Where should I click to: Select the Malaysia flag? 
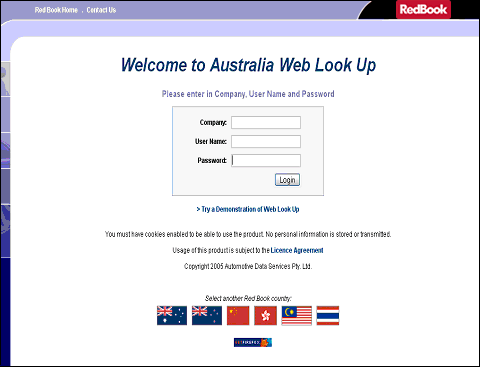[x=297, y=315]
